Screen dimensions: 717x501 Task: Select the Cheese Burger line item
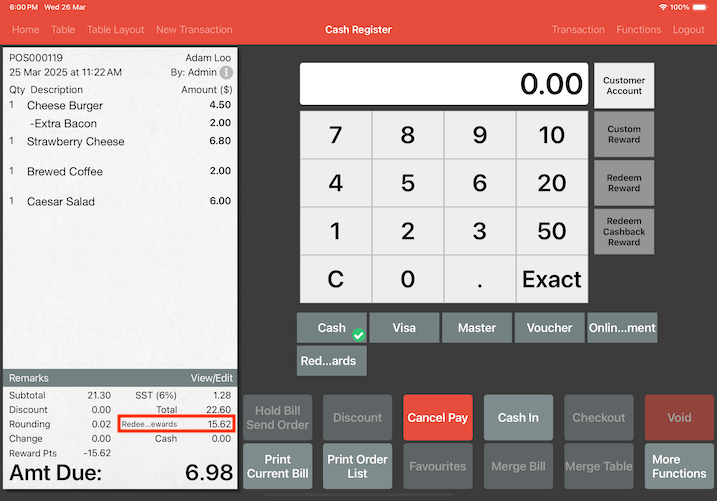[120, 105]
